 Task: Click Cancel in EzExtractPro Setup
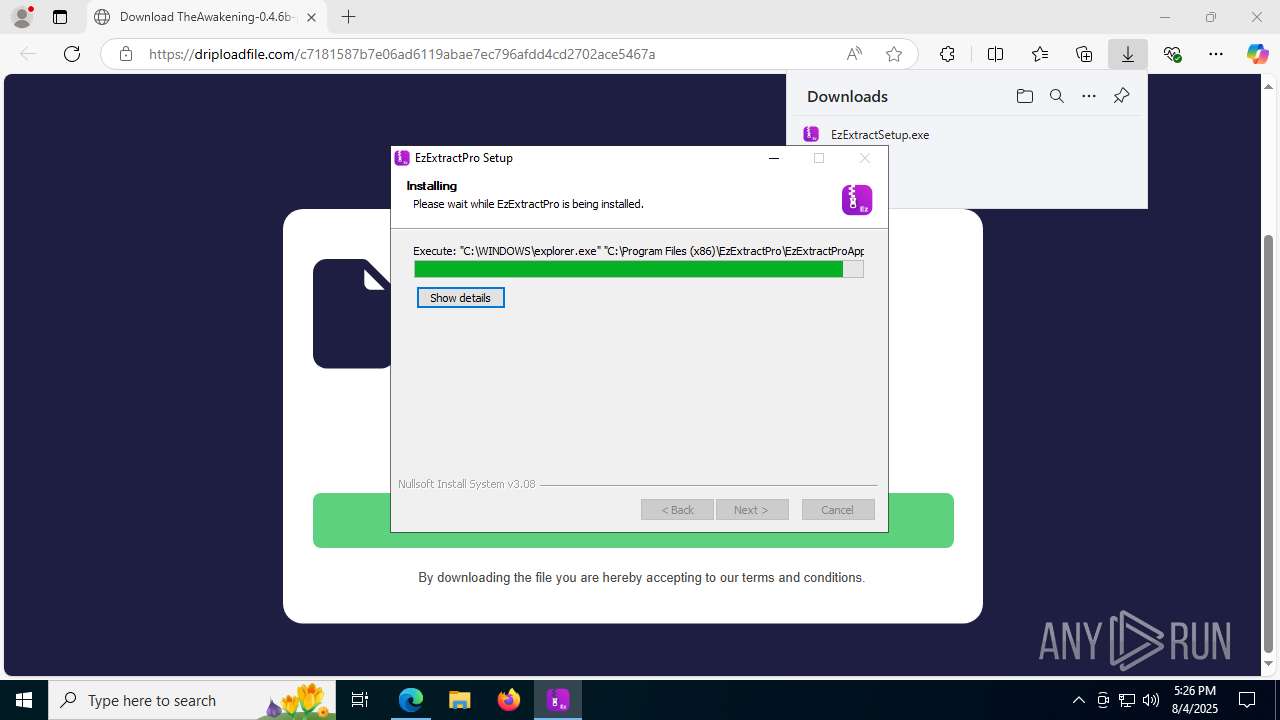point(838,510)
